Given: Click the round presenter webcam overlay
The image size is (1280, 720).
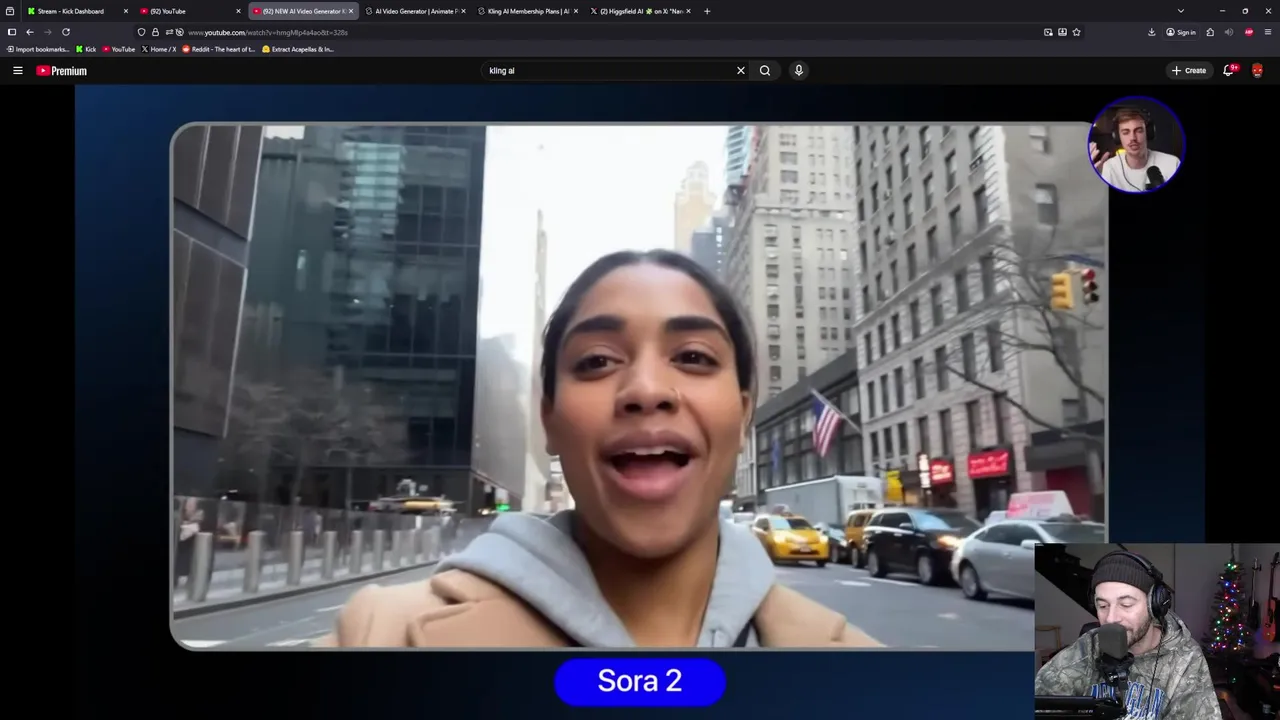Looking at the screenshot, I should click(x=1136, y=144).
